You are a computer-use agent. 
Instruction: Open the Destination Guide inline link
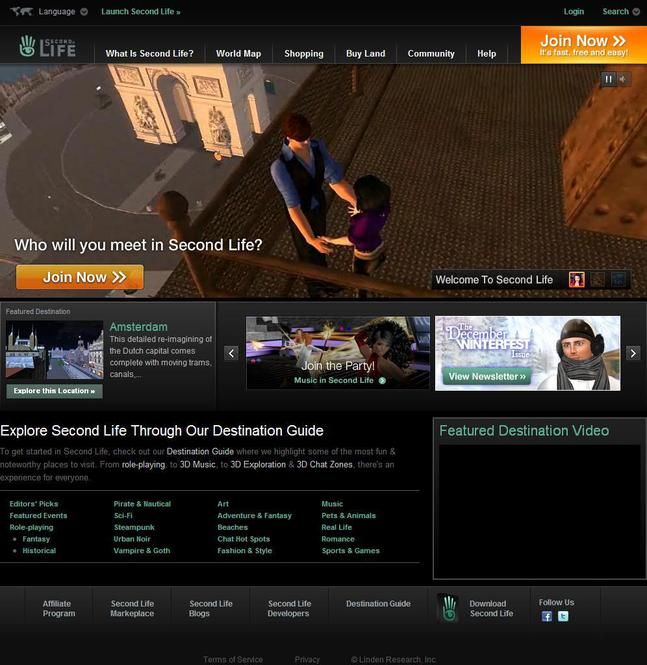[200, 452]
